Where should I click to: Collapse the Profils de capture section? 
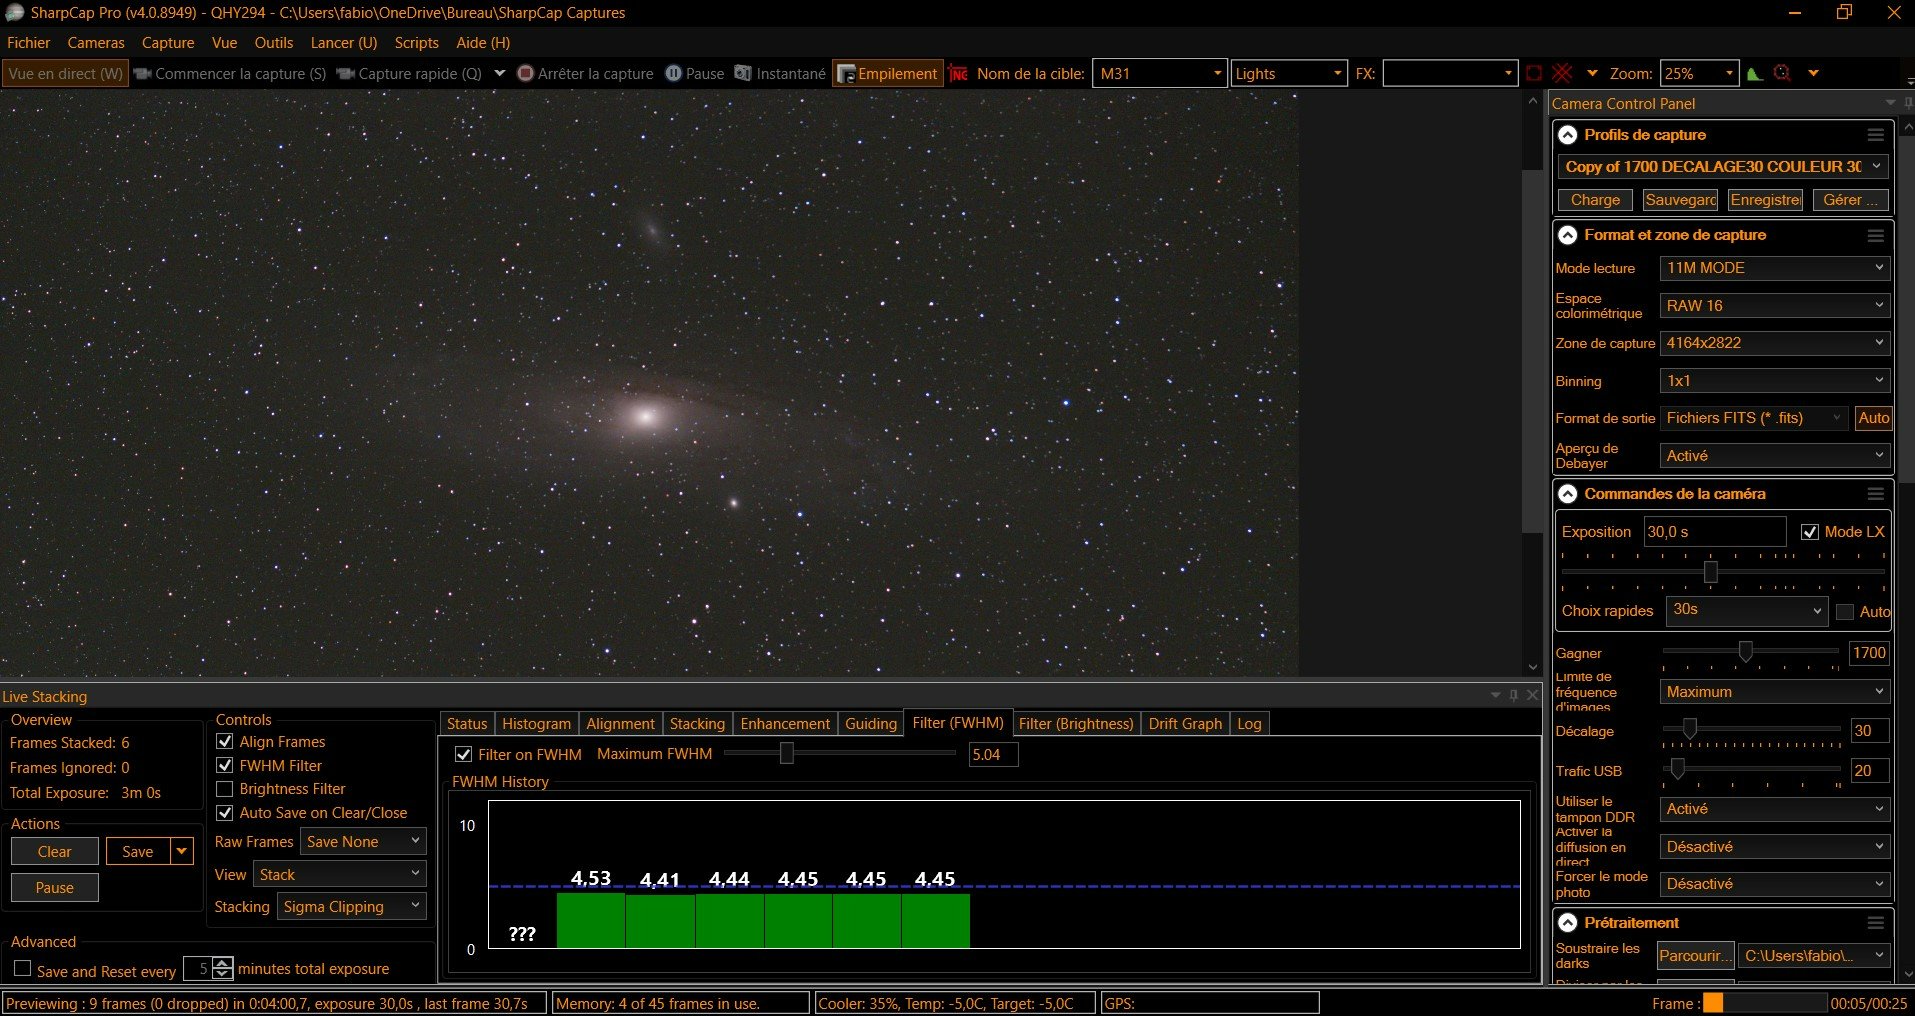pyautogui.click(x=1568, y=135)
